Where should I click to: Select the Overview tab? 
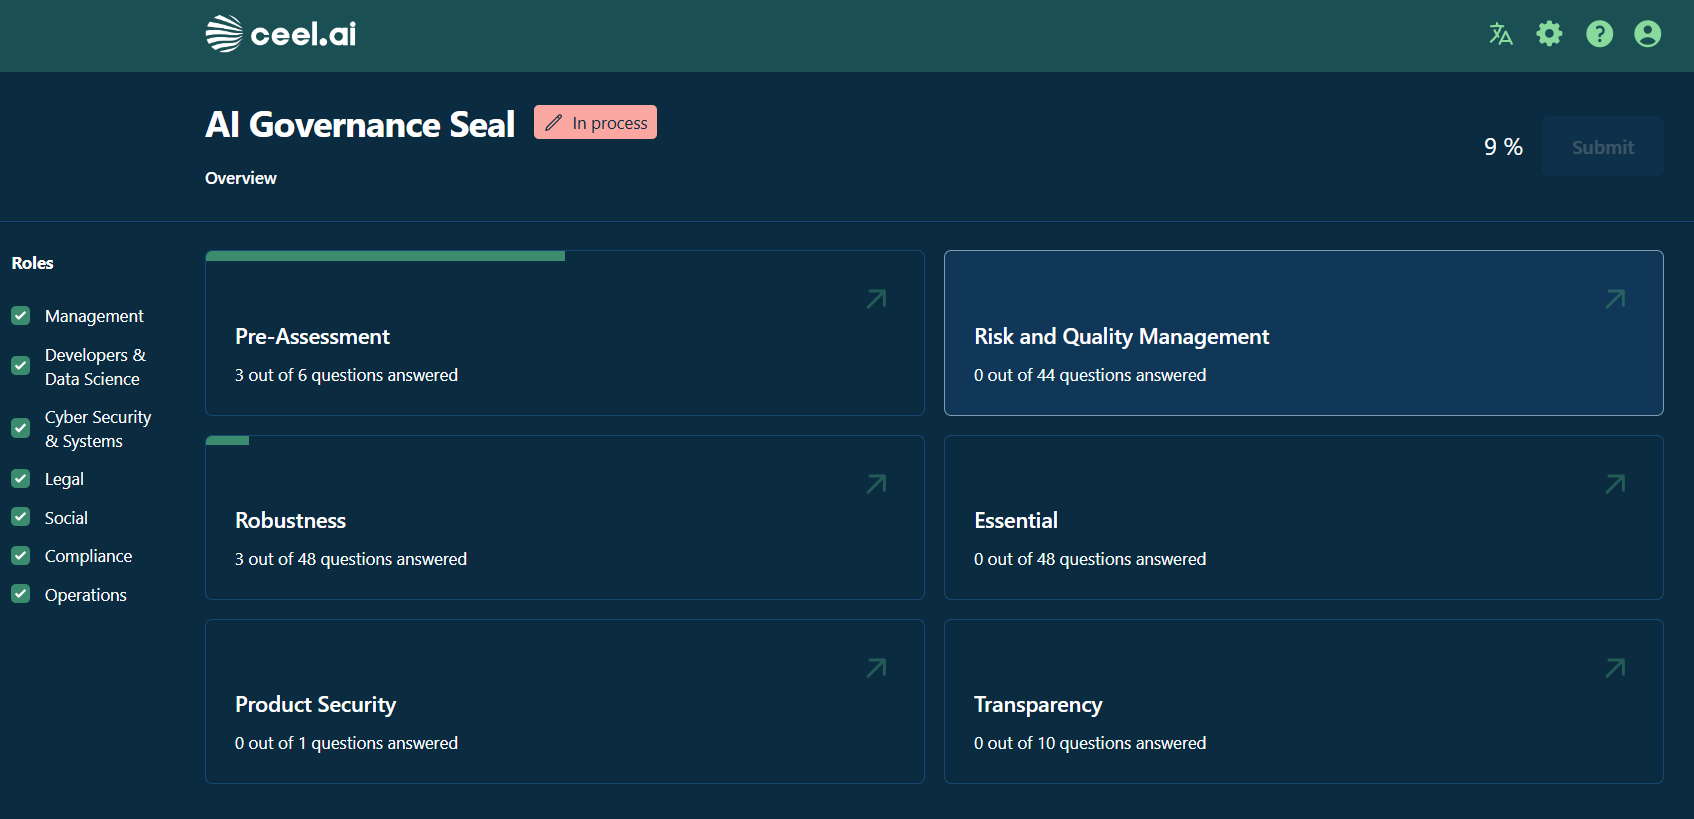pos(241,178)
